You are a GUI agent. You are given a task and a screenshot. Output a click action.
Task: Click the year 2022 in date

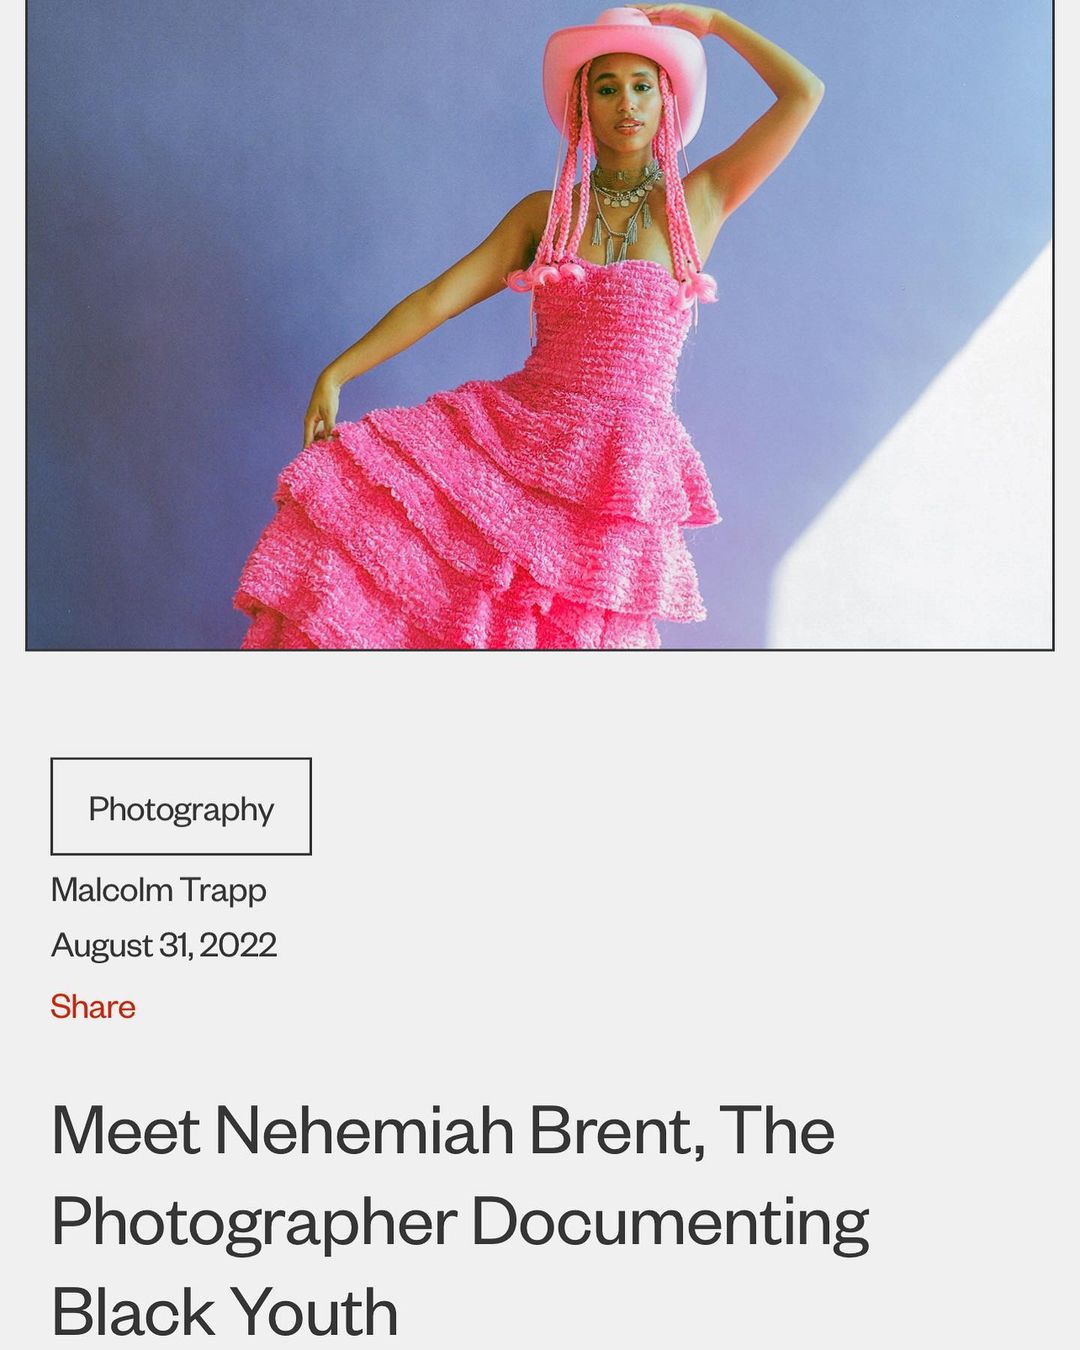click(238, 945)
